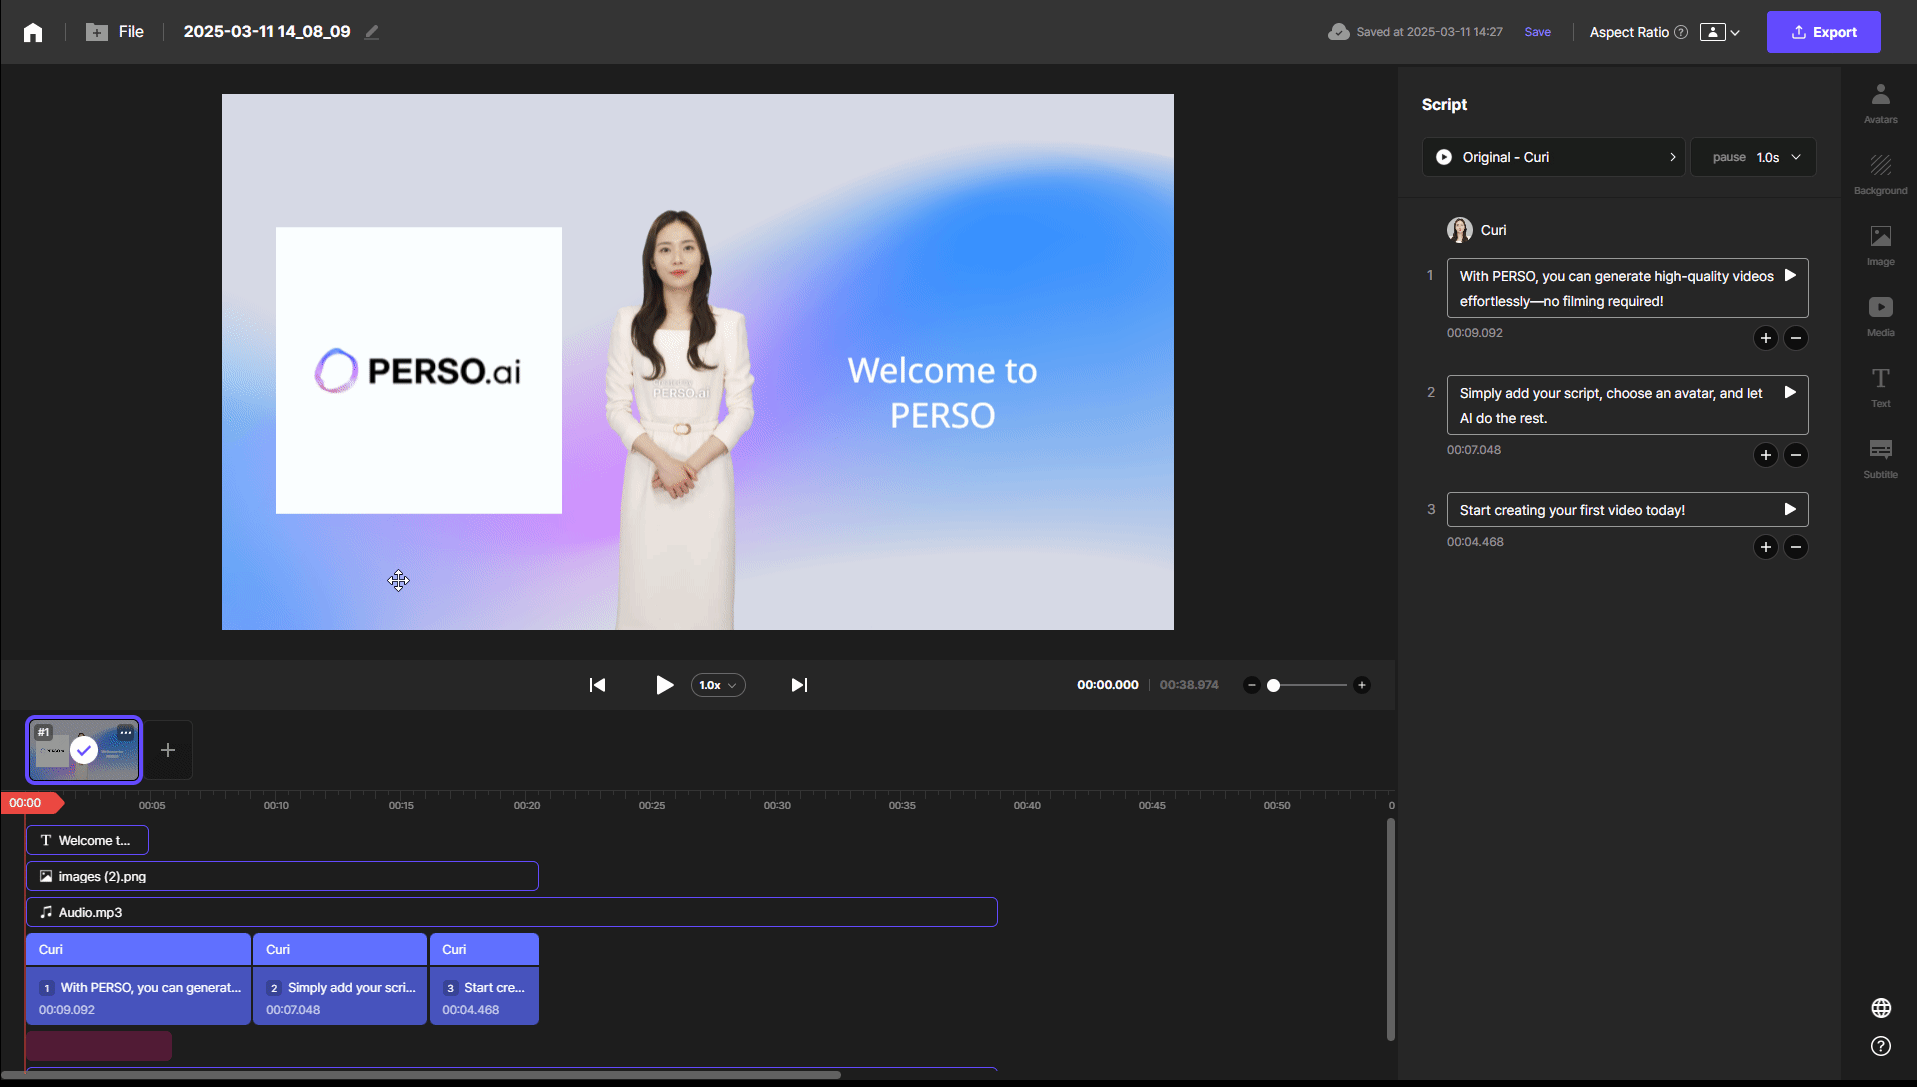Open the Background panel
The image size is (1917, 1087).
click(x=1880, y=175)
